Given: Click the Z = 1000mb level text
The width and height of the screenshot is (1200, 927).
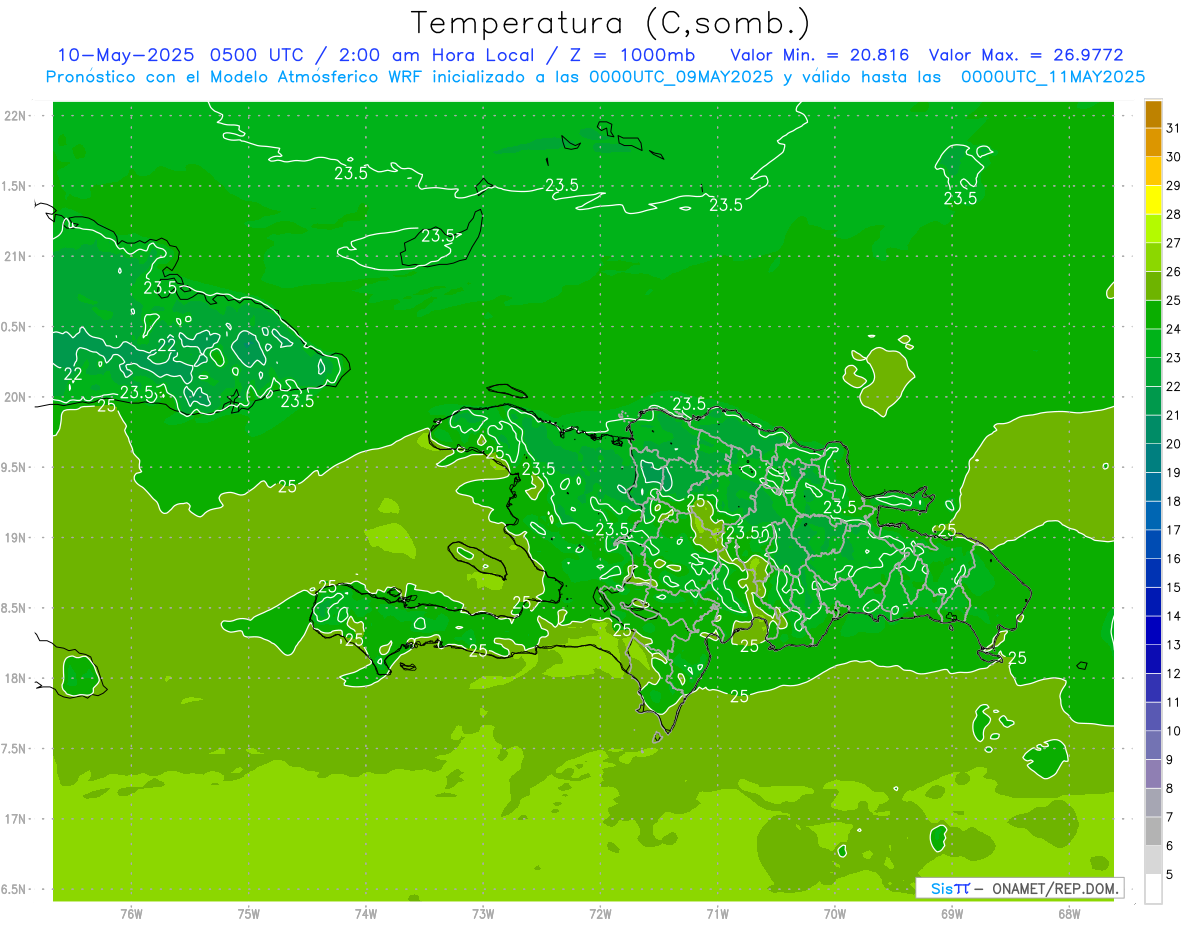Looking at the screenshot, I should pyautogui.click(x=629, y=55).
